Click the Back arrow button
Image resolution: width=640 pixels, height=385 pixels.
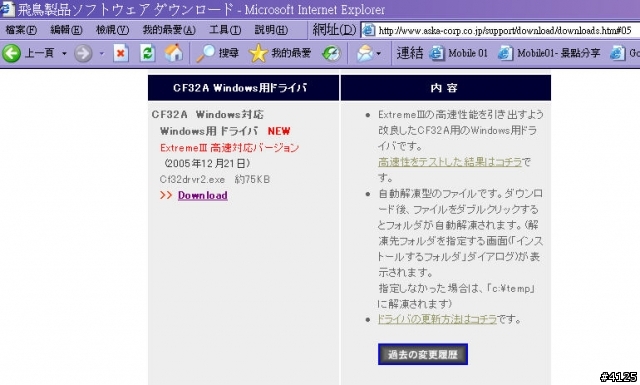tap(11, 53)
